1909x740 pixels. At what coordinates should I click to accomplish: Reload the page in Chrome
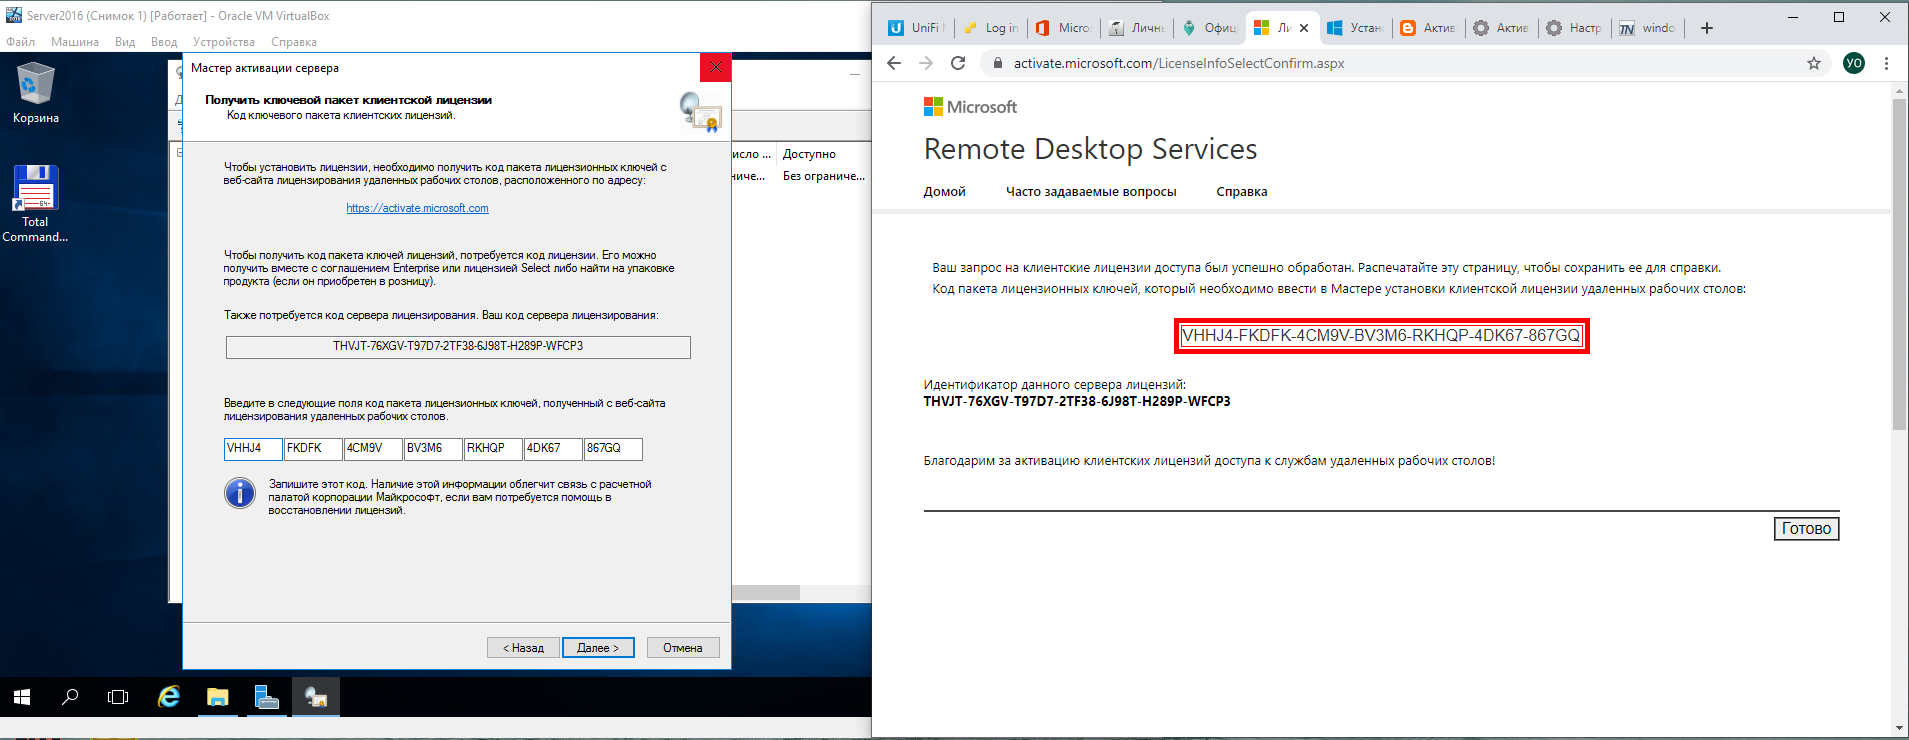point(958,63)
